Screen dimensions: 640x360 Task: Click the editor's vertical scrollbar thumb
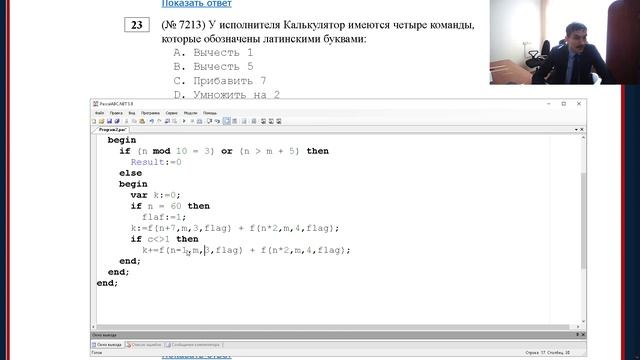point(583,220)
